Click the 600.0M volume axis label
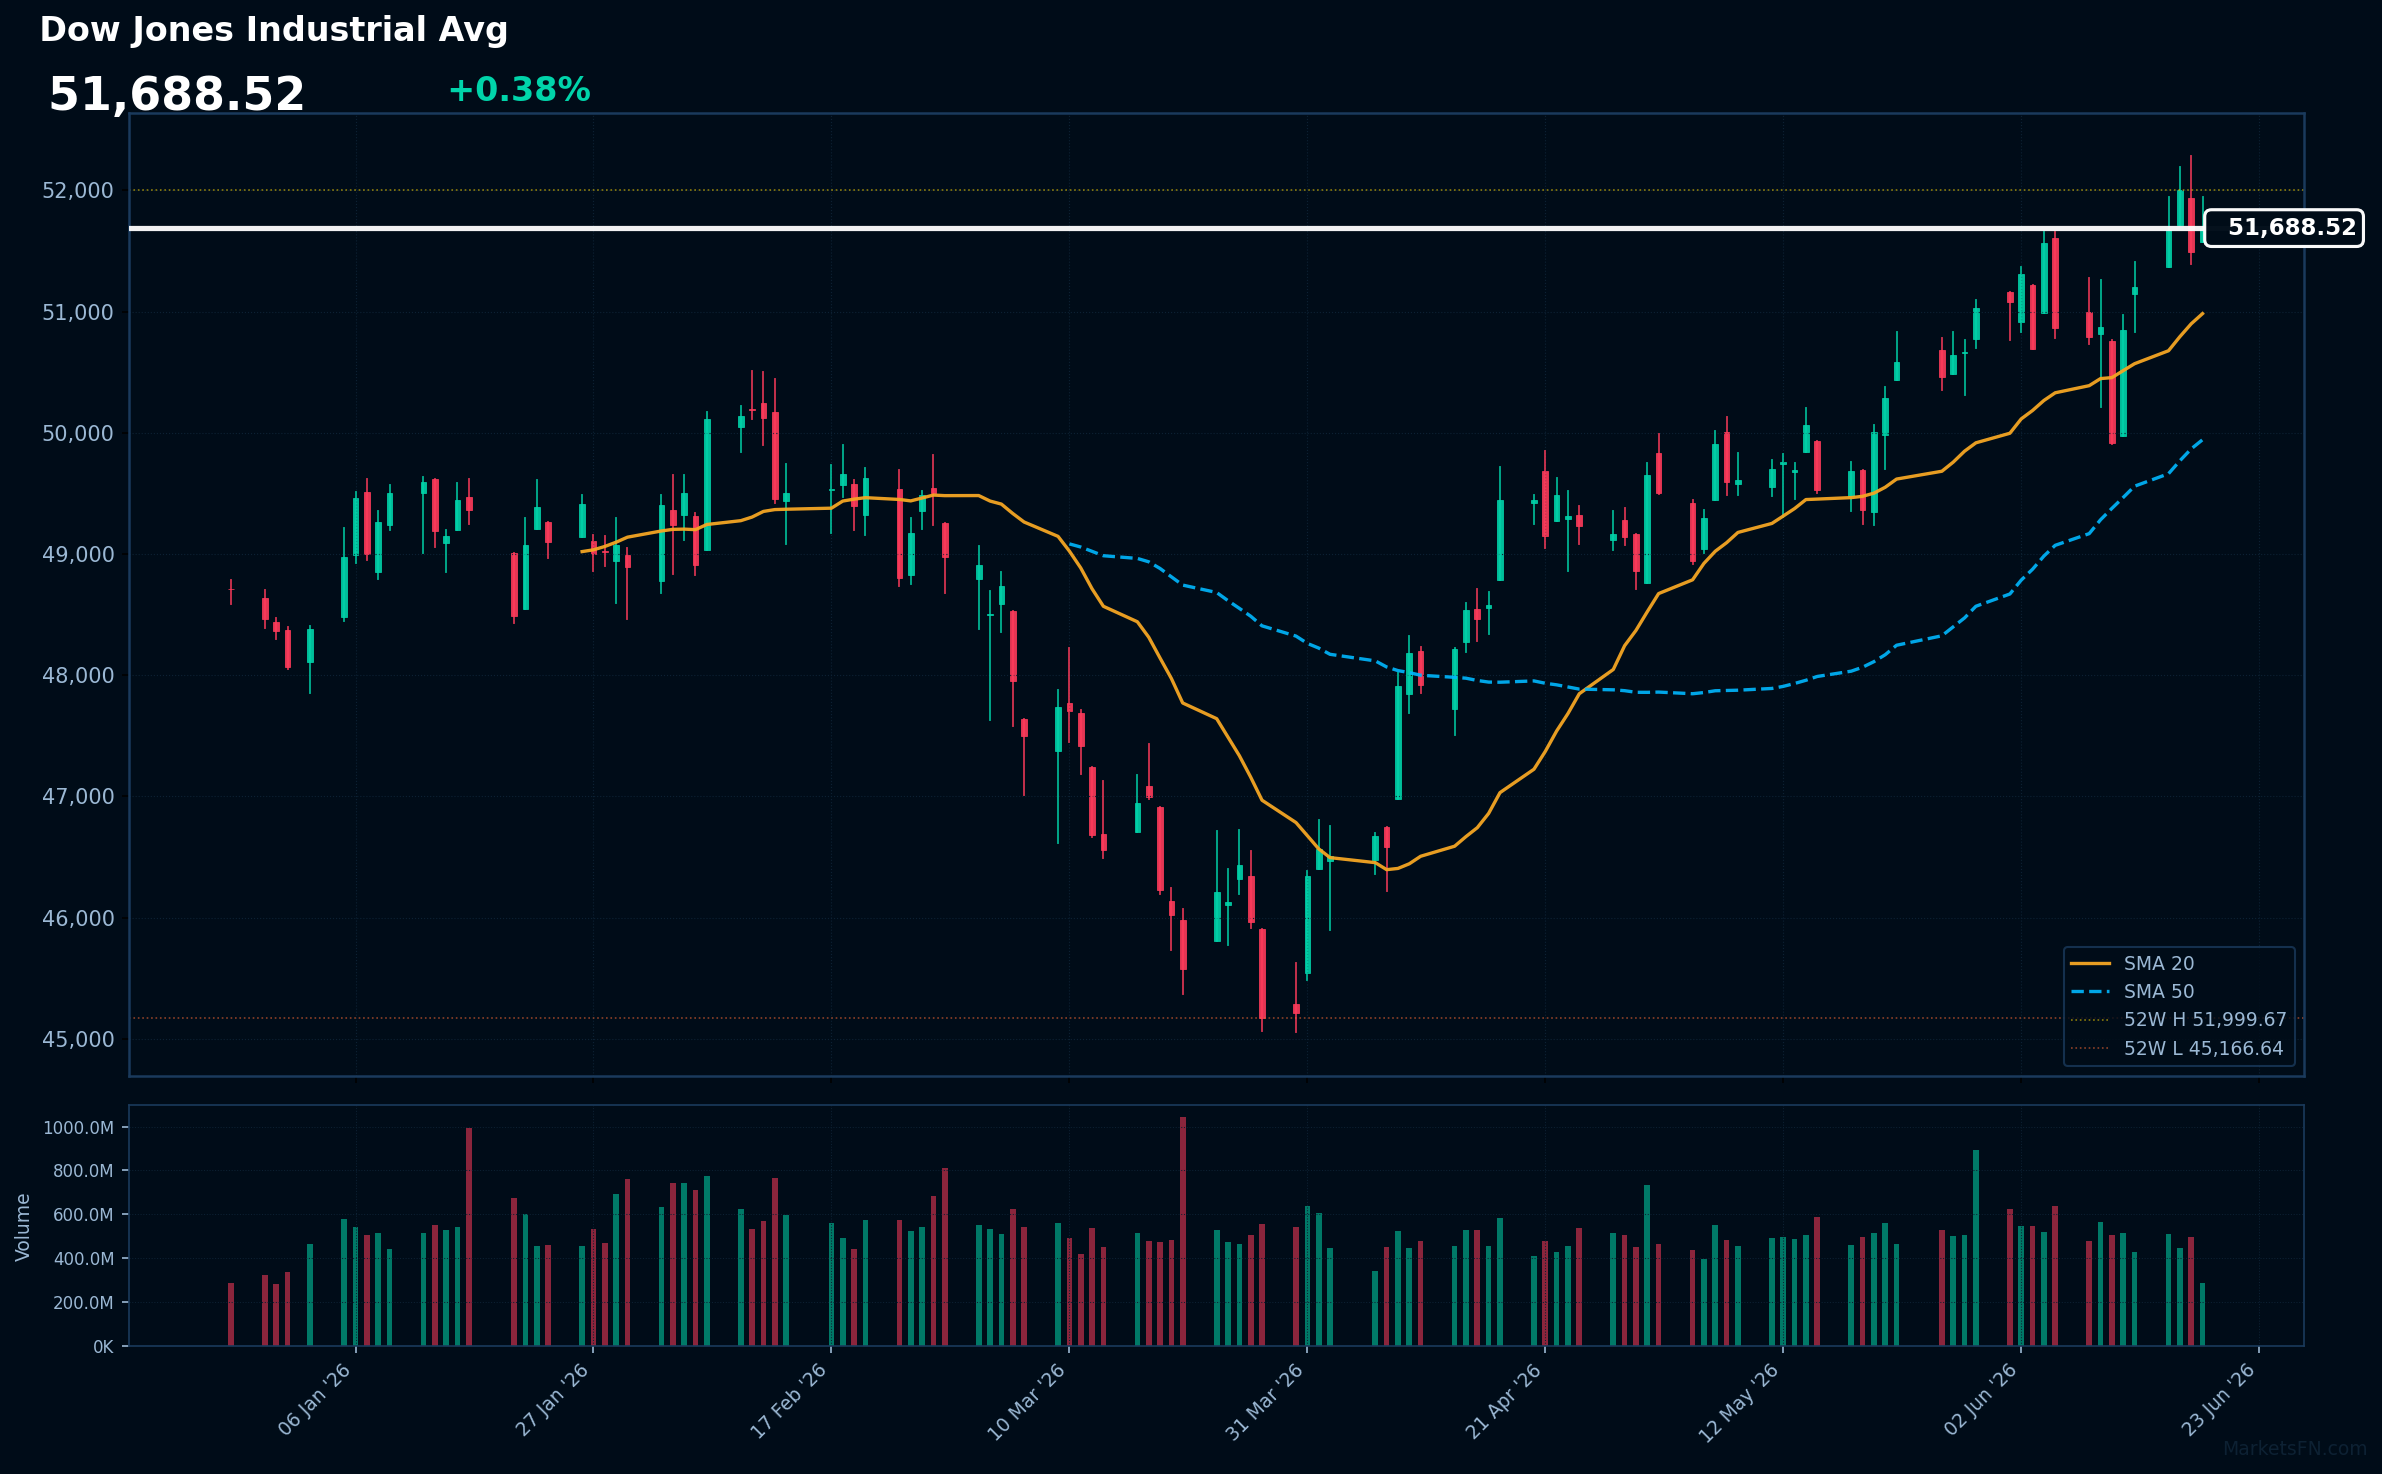Viewport: 2382px width, 1474px height. click(82, 1215)
